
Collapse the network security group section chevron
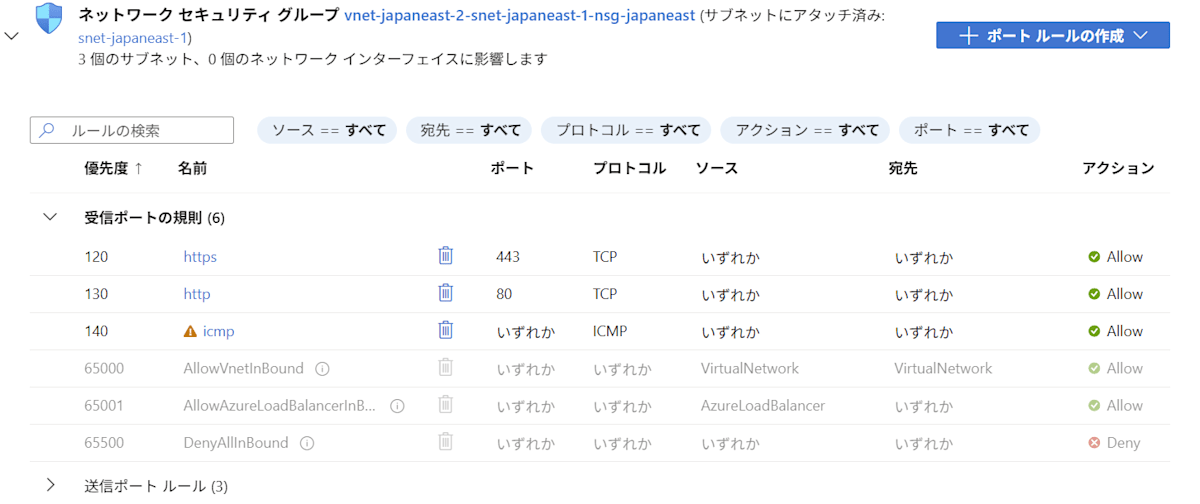[11, 36]
